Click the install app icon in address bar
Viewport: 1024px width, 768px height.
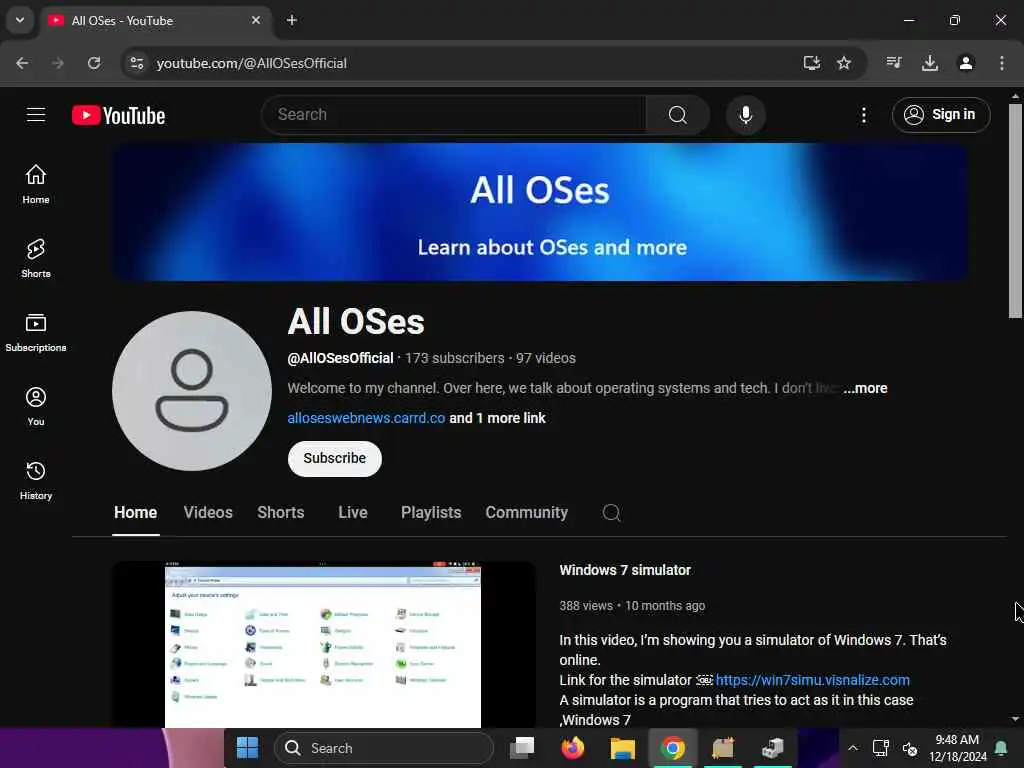[x=811, y=63]
